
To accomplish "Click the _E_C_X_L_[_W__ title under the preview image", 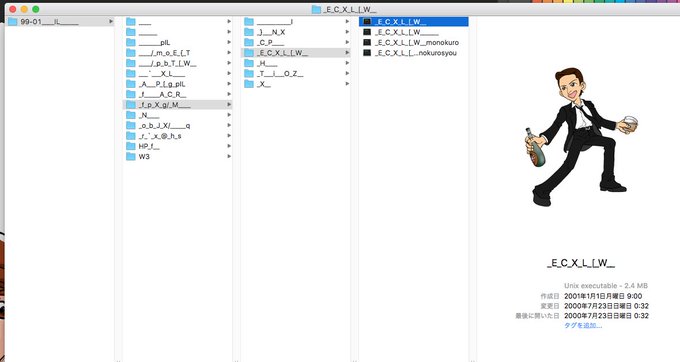I will (x=581, y=263).
